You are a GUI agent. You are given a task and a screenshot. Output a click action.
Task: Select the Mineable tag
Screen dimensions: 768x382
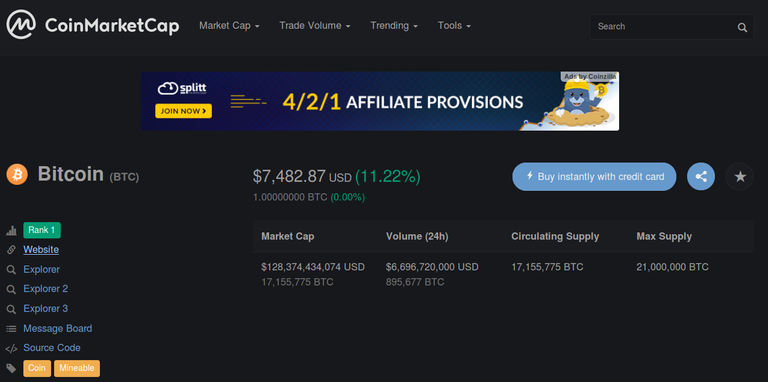77,368
